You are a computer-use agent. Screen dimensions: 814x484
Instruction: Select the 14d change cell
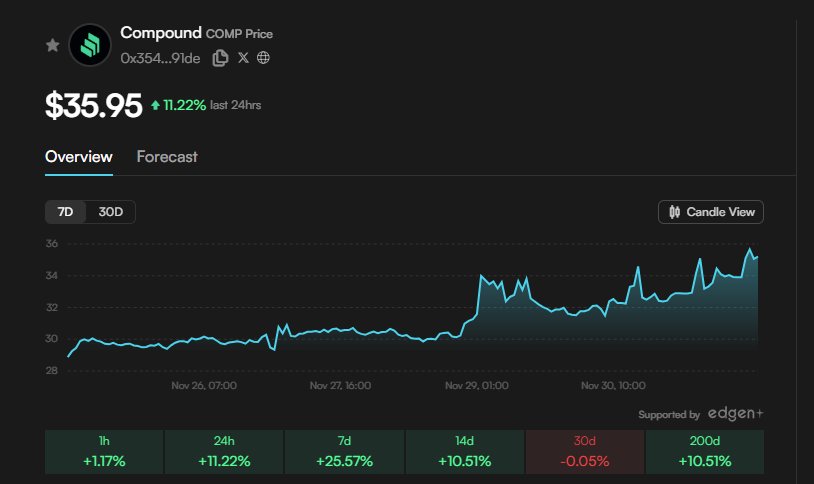click(464, 452)
